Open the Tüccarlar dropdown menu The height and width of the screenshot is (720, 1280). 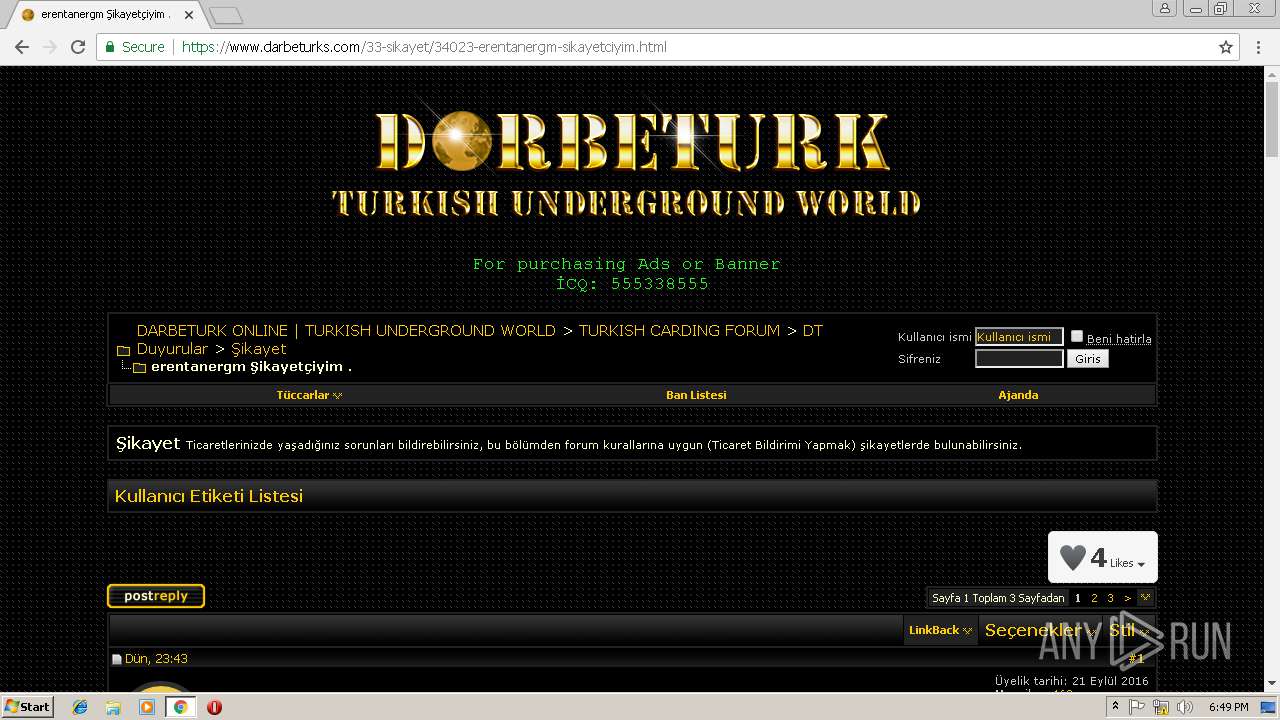tap(309, 395)
